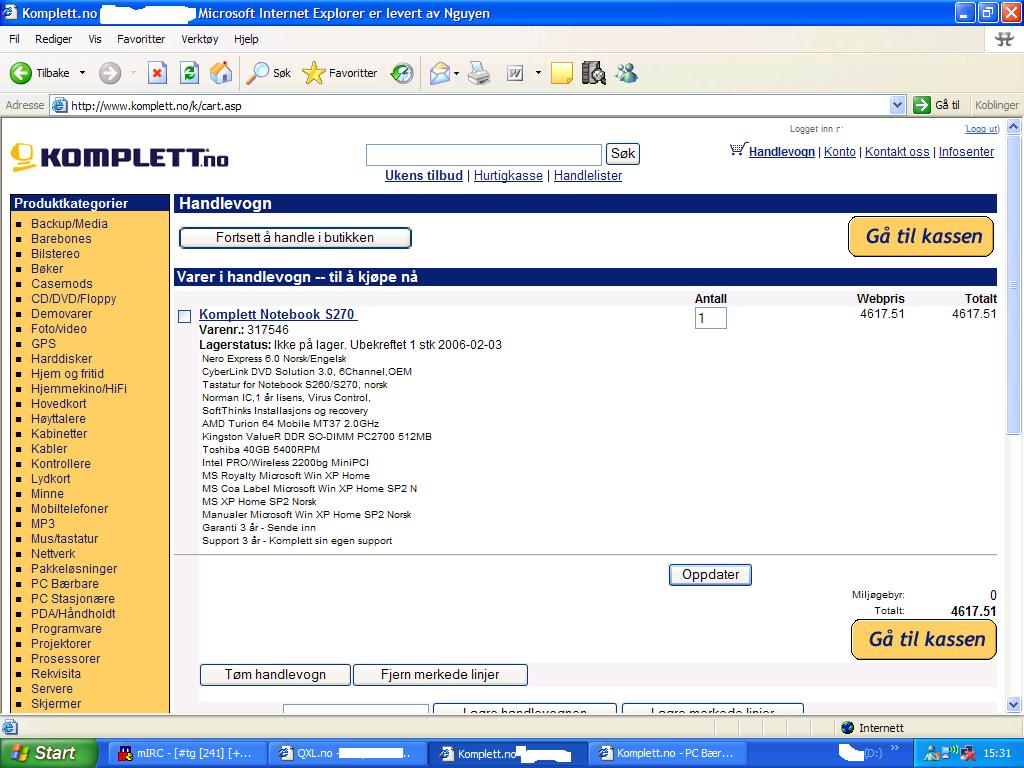The image size is (1024, 768).
Task: Launch the Messenger people icon
Action: pyautogui.click(x=626, y=73)
